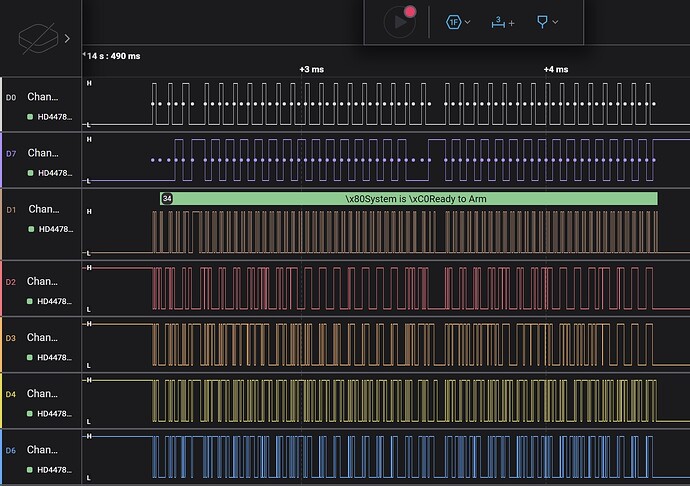This screenshot has width=690, height=486.
Task: Open the 1F hex display format dropdown
Action: [458, 22]
